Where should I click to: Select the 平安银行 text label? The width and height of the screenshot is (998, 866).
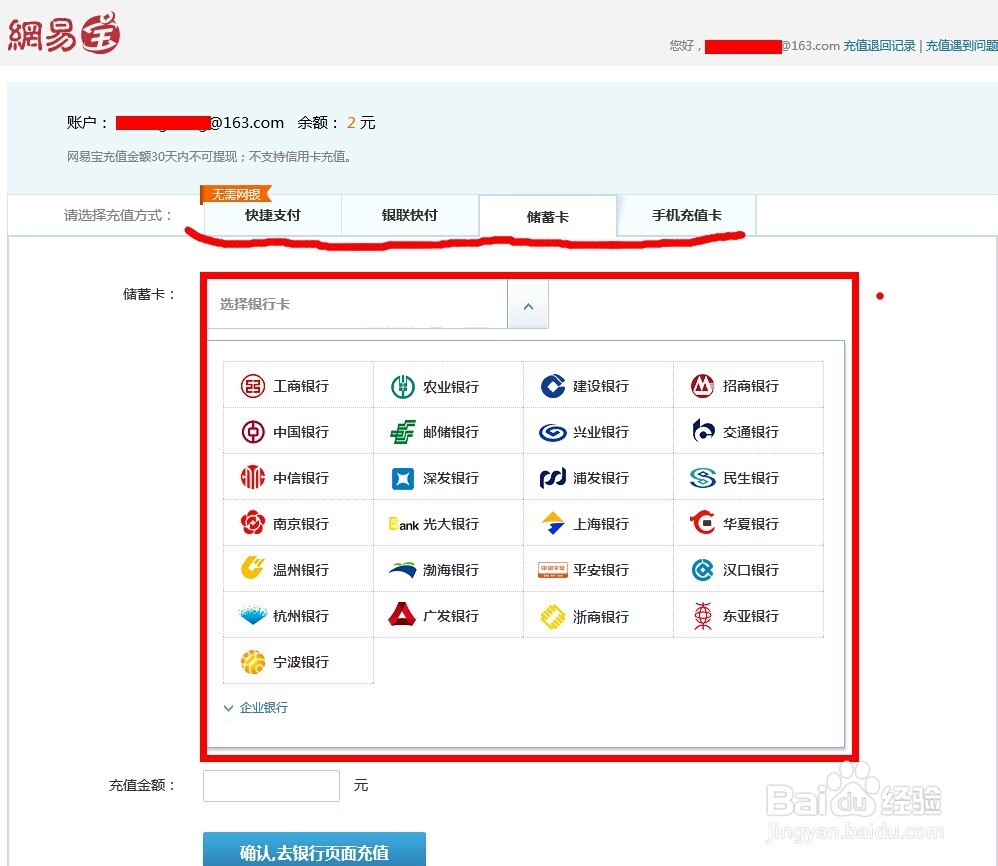pos(601,570)
